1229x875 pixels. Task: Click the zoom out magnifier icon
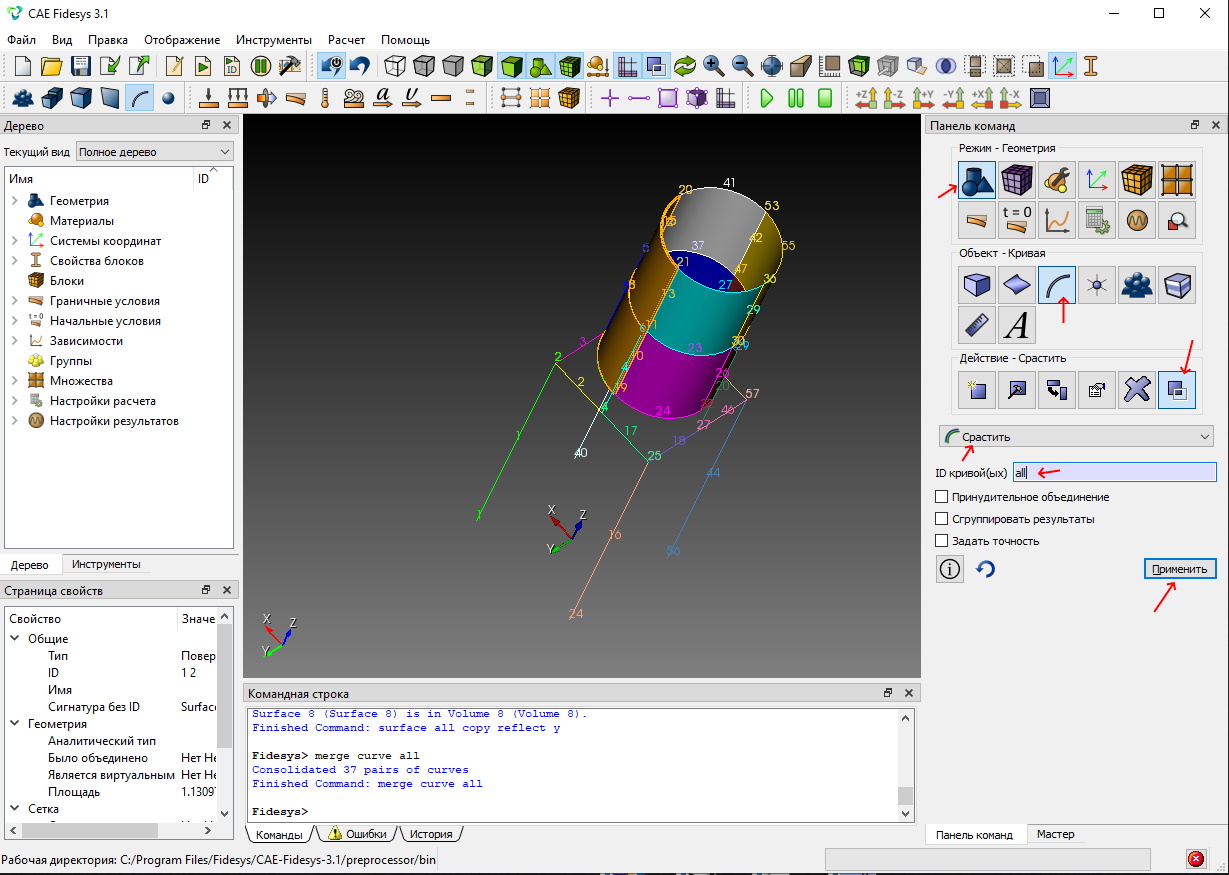743,67
